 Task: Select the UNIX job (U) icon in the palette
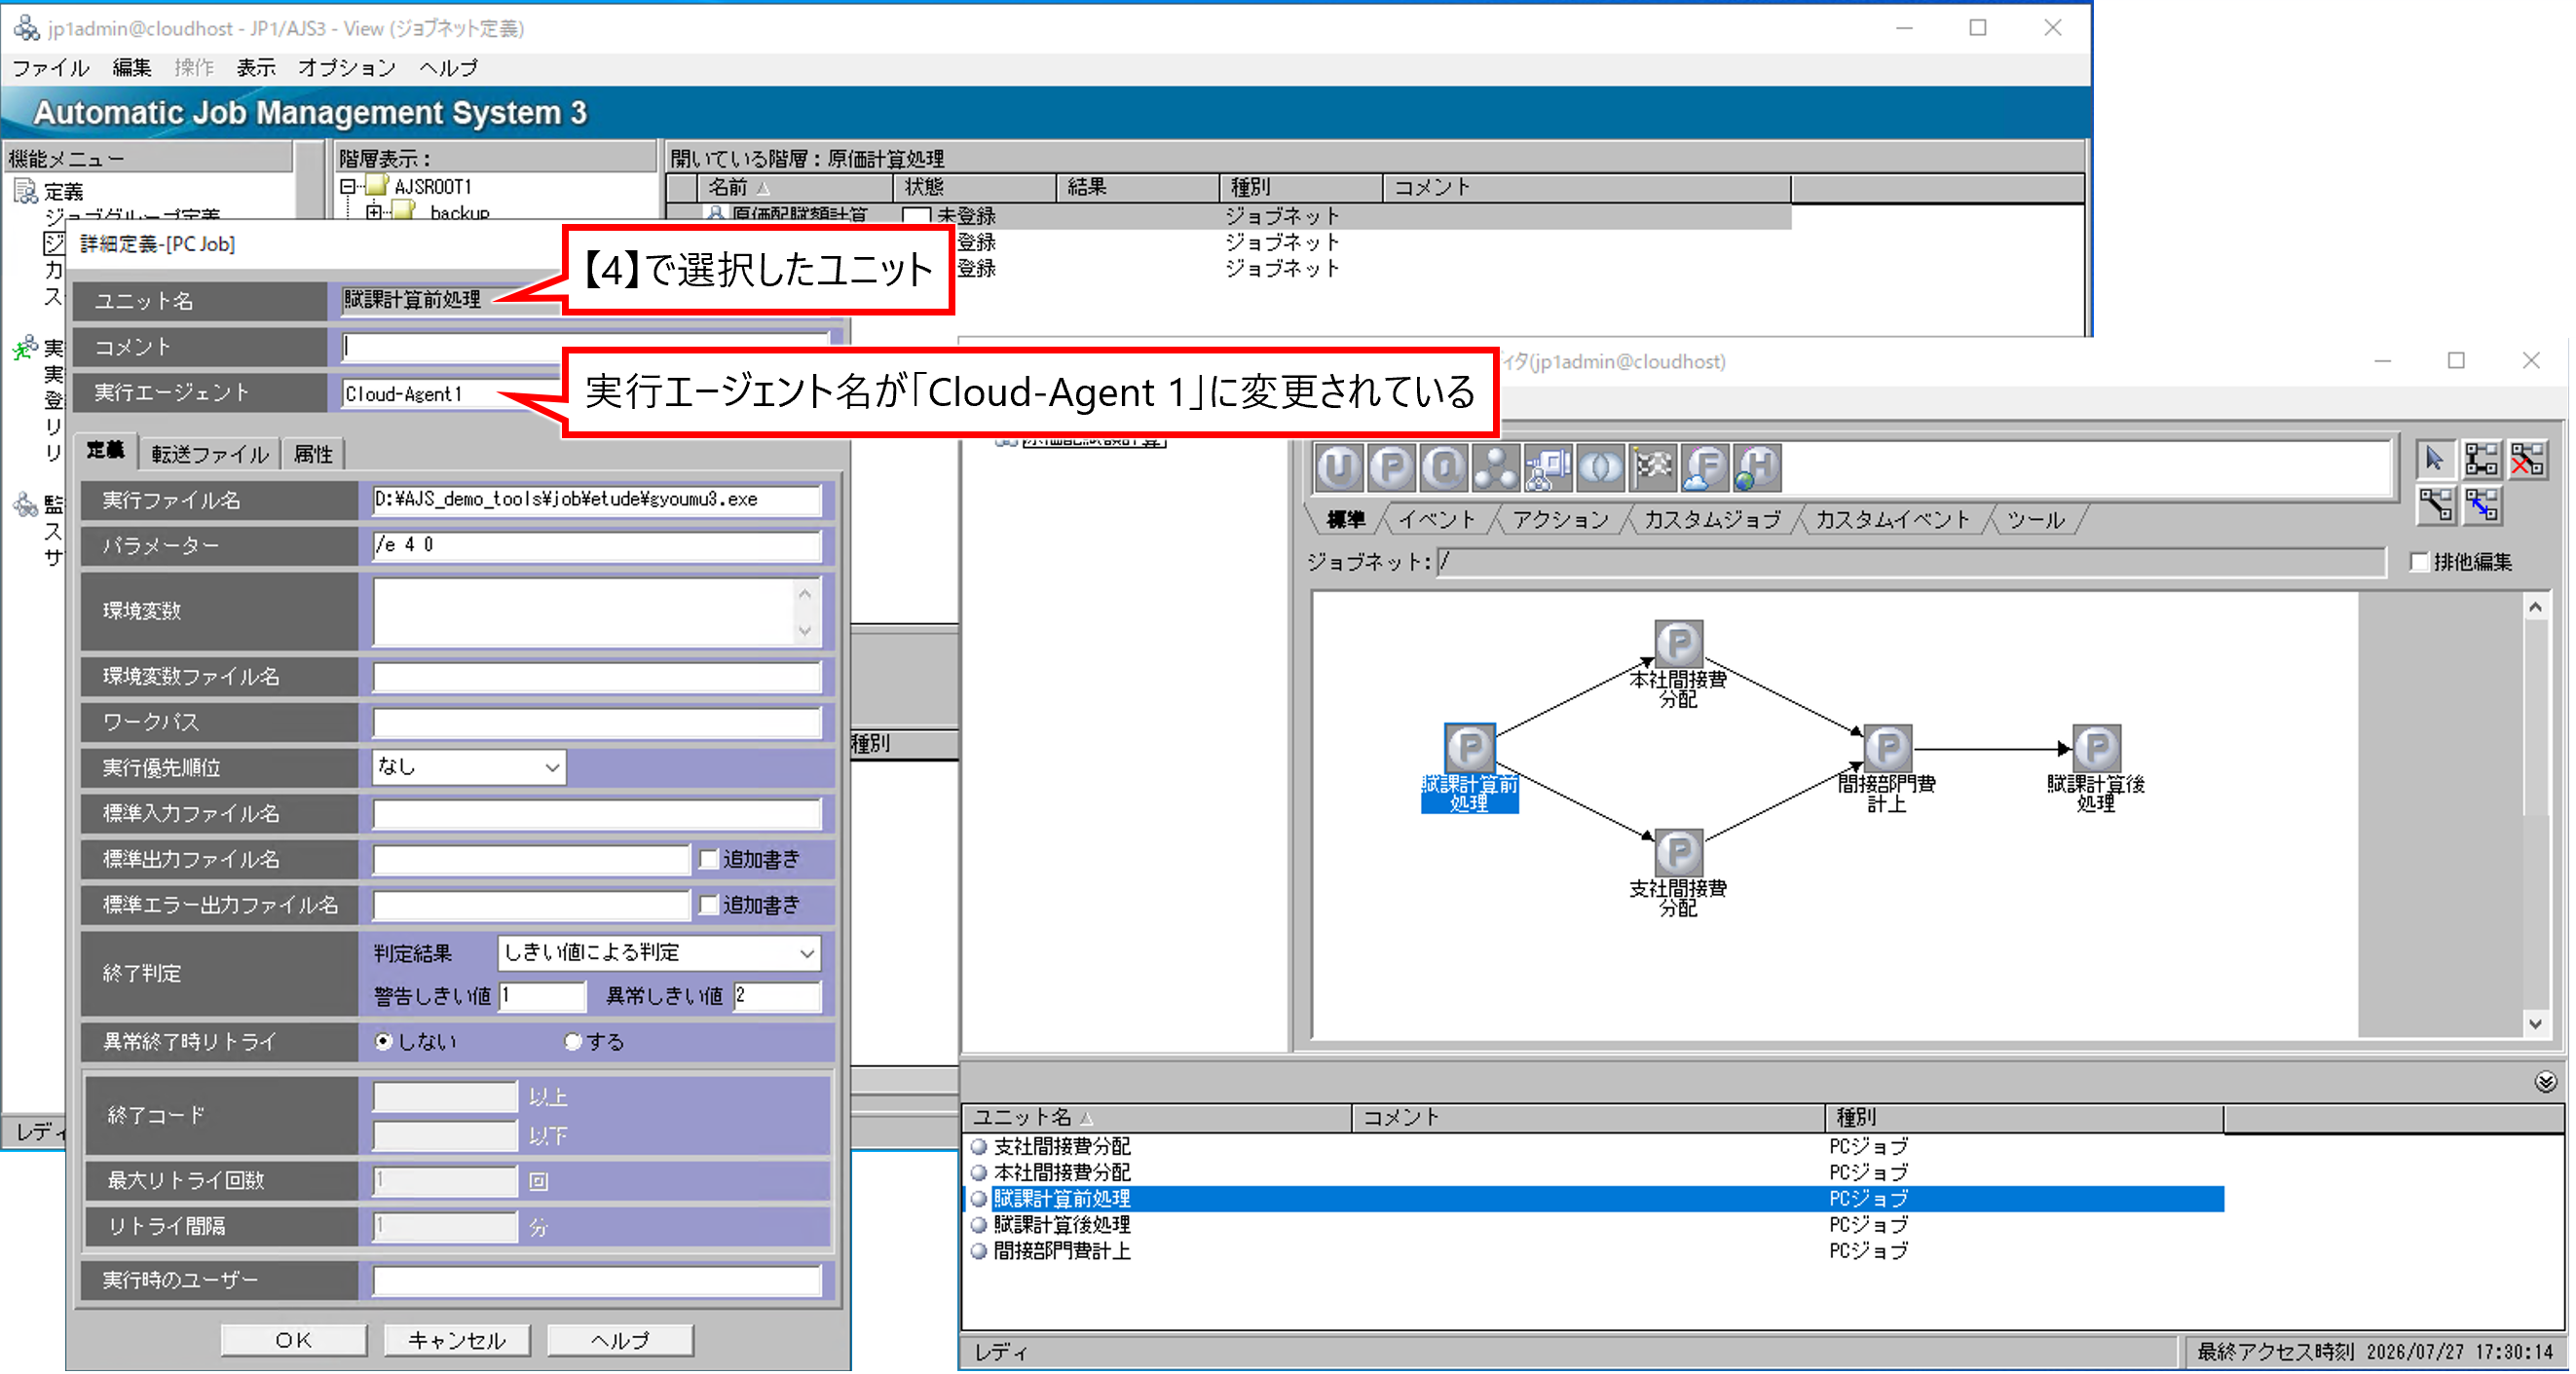[1340, 468]
